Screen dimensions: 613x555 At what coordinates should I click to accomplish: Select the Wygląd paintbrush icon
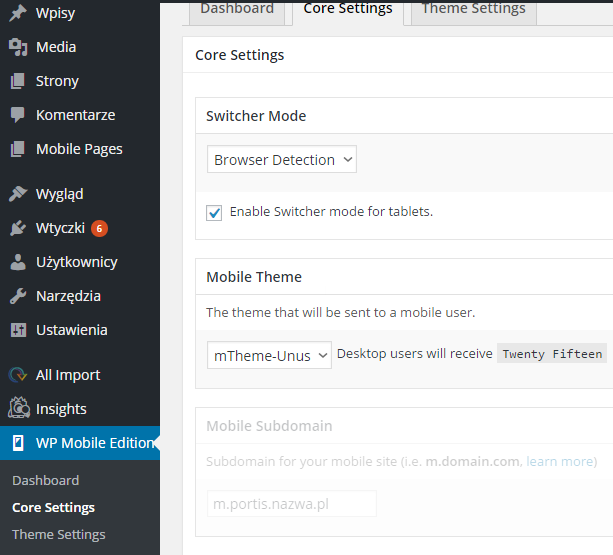[x=18, y=194]
